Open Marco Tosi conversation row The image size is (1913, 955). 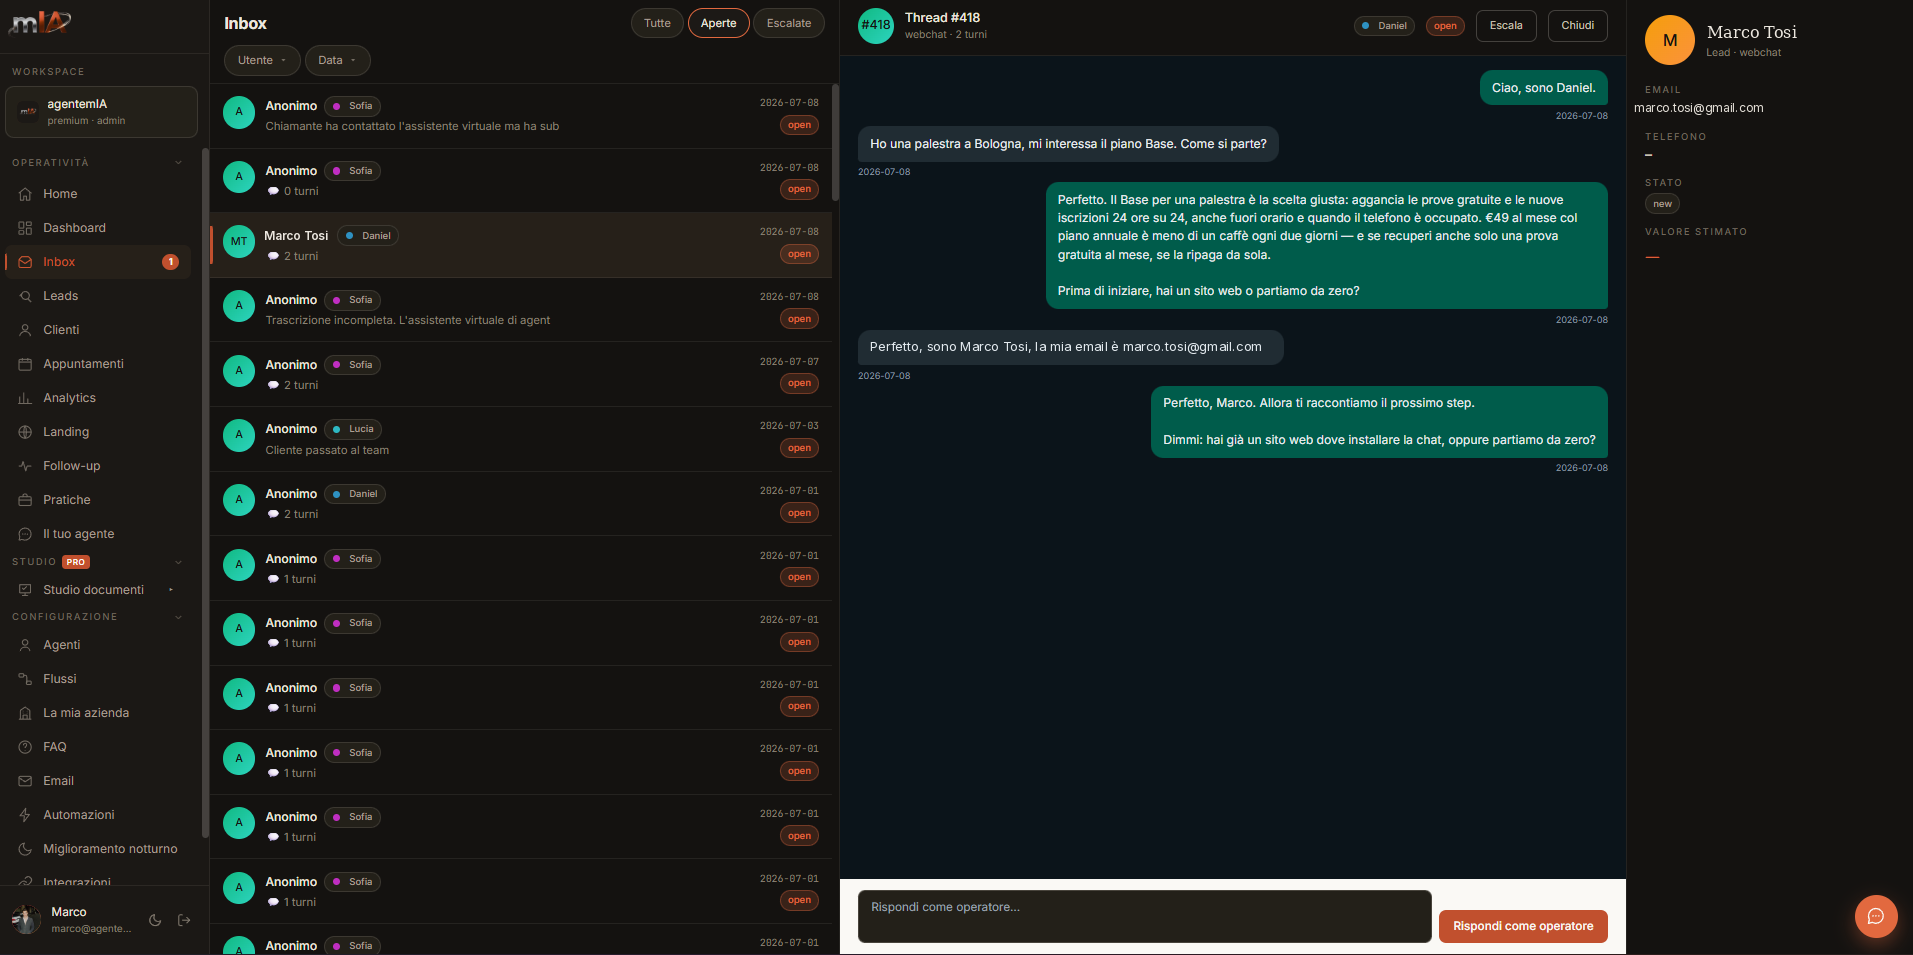[521, 245]
